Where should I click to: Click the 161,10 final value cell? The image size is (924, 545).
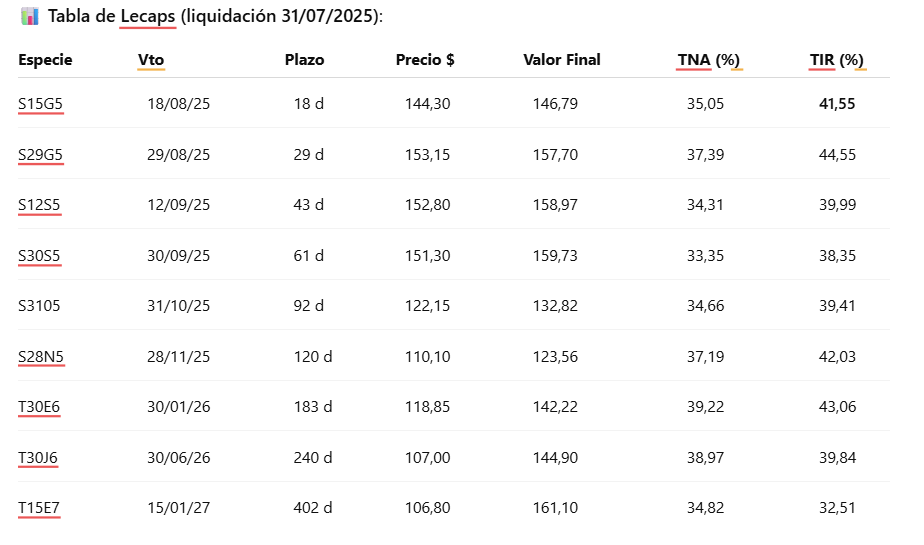[x=555, y=507]
